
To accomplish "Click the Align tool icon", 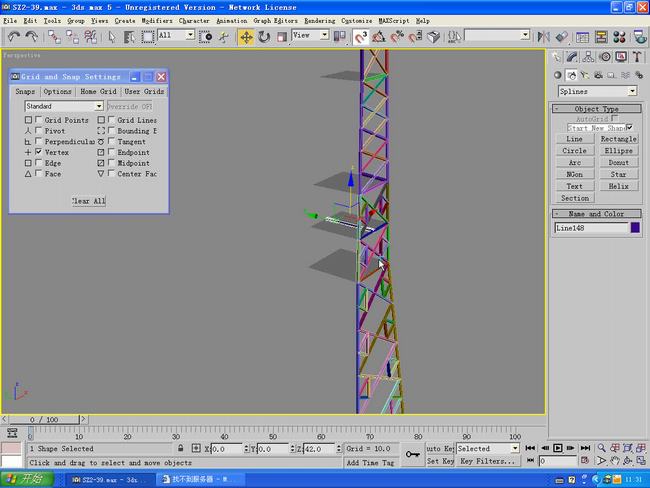I will [561, 37].
